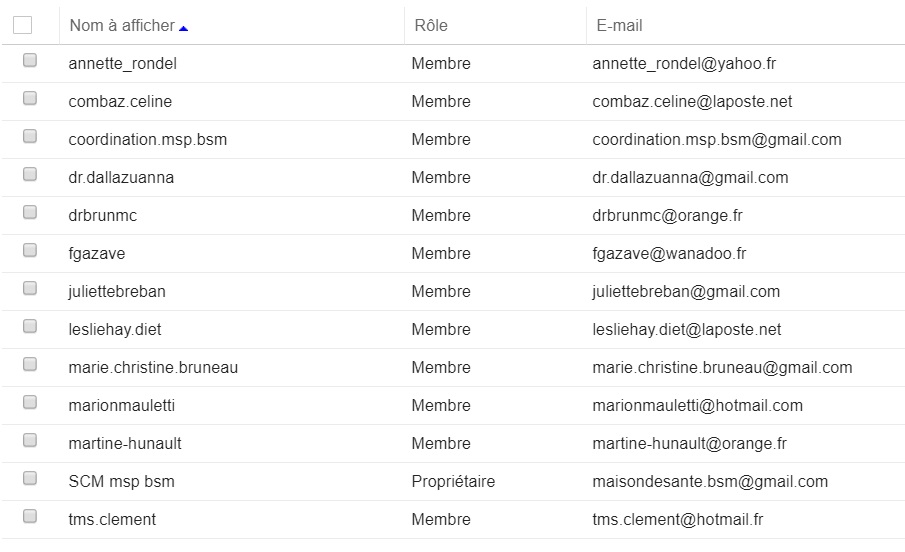Tick the checkbox for coordination.msp.bsm
905x552 pixels.
[x=30, y=136]
